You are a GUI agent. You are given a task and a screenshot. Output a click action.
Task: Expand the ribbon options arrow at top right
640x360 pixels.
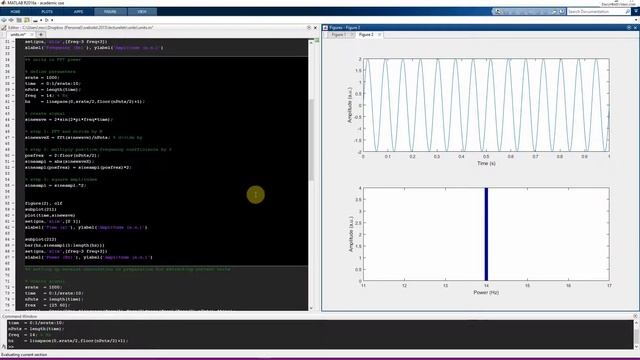coord(636,11)
